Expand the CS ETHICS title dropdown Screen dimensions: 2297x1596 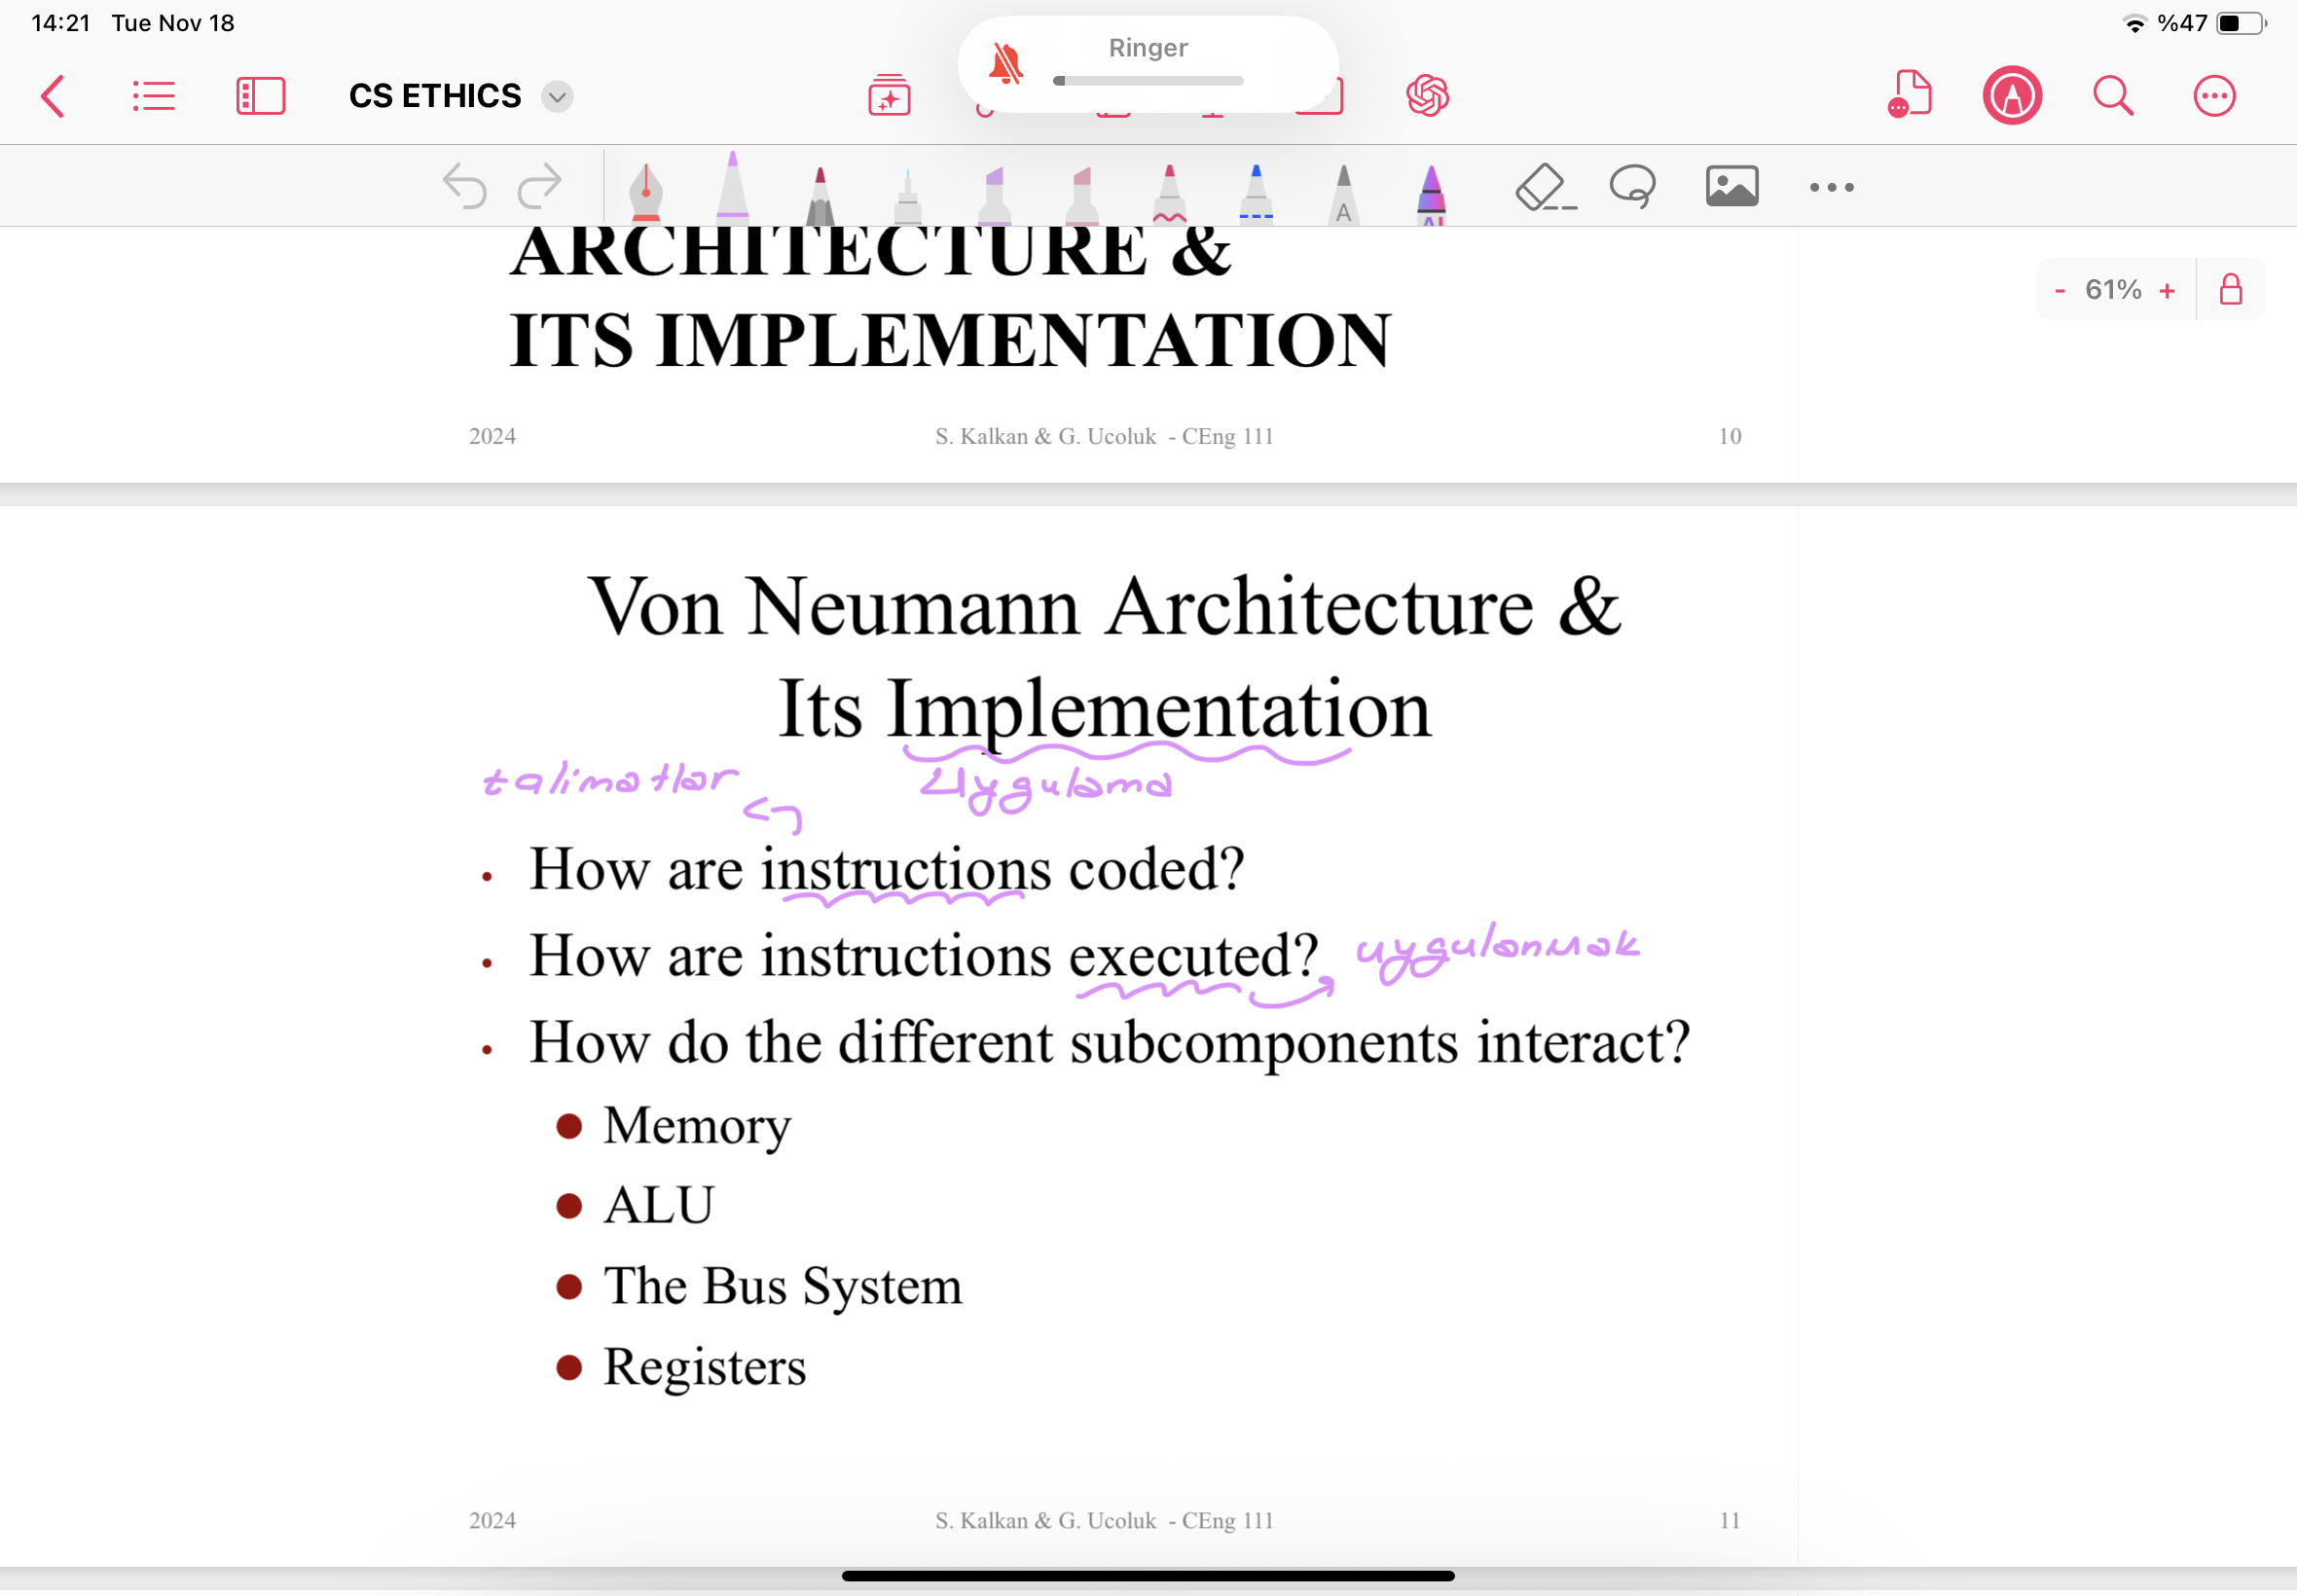coord(557,96)
